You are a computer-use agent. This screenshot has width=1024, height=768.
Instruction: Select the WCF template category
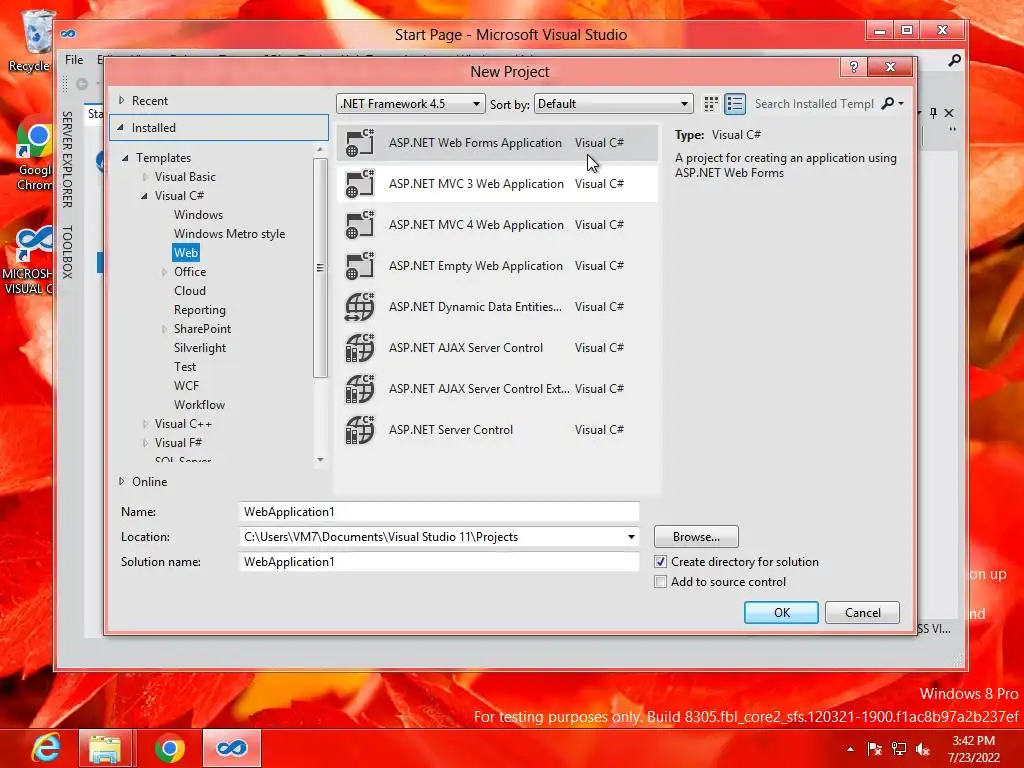(x=186, y=386)
